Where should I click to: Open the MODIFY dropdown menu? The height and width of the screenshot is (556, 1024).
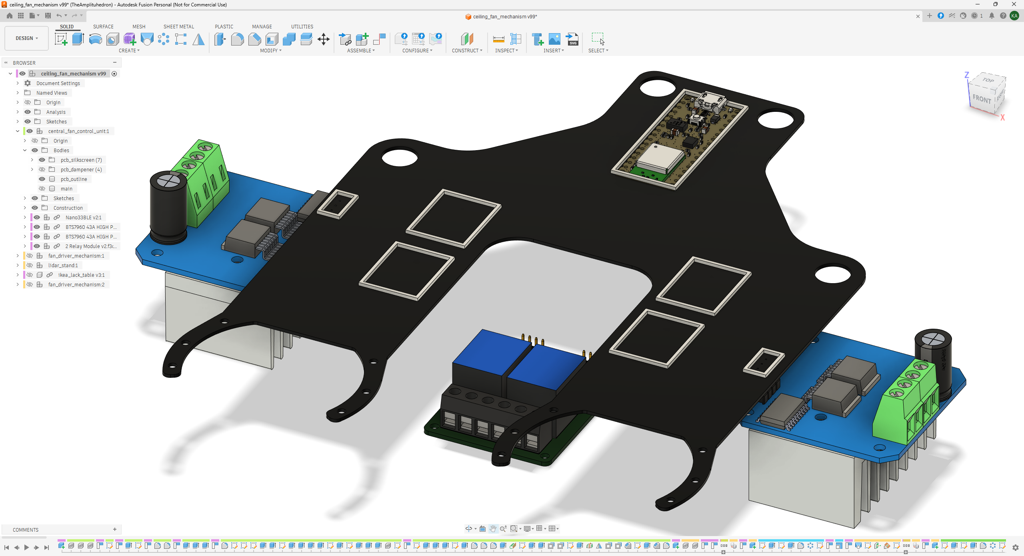[270, 50]
